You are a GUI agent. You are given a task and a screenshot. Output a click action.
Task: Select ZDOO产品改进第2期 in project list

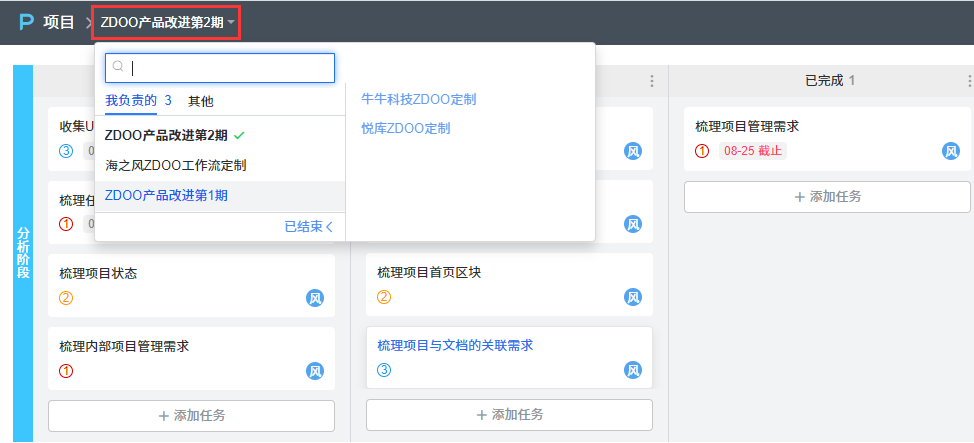tap(166, 135)
